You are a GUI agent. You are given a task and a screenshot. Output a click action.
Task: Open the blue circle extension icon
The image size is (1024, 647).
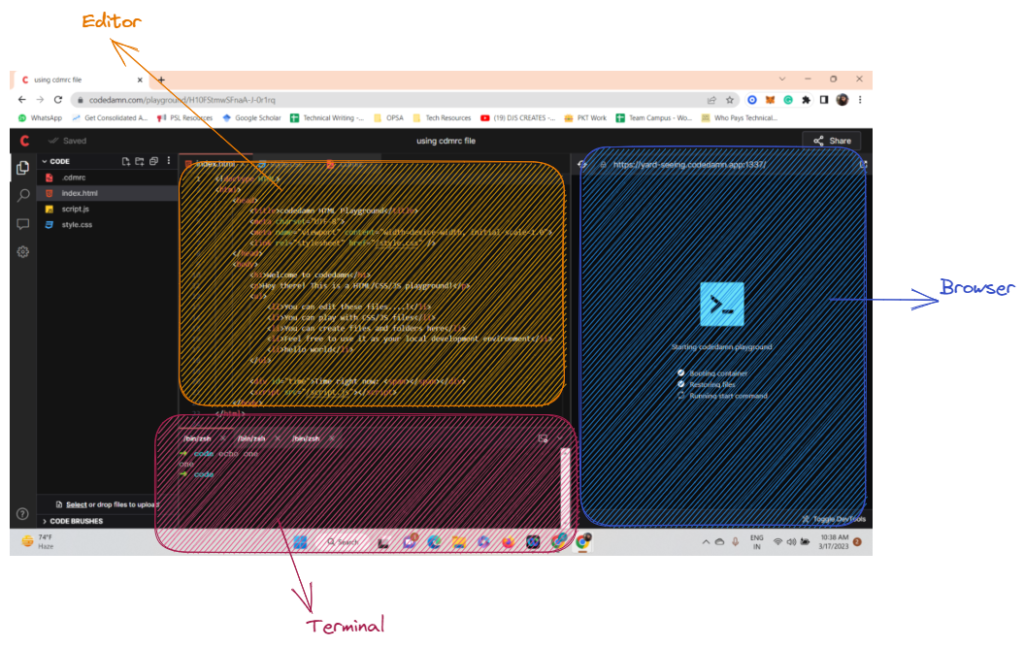point(752,100)
